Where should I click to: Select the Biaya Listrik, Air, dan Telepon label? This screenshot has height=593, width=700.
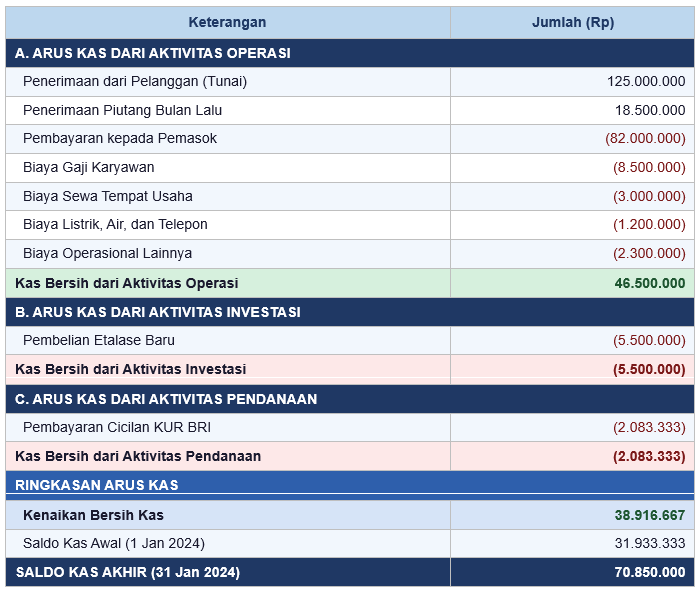[116, 224]
